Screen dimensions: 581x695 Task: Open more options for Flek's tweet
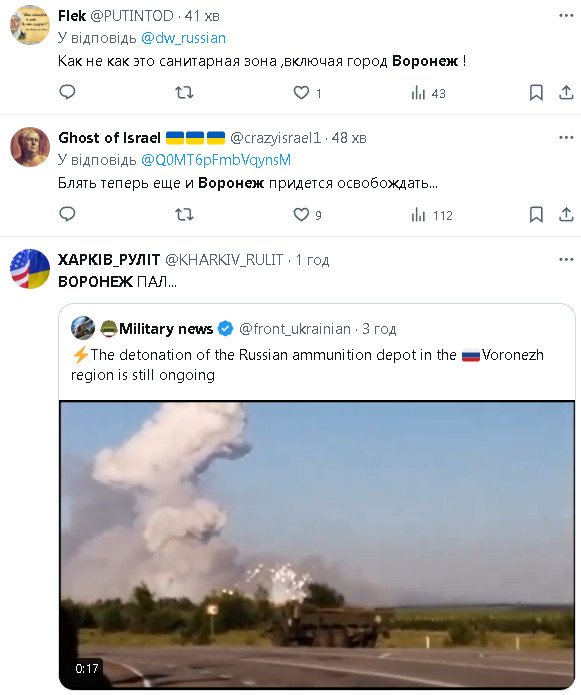(566, 16)
